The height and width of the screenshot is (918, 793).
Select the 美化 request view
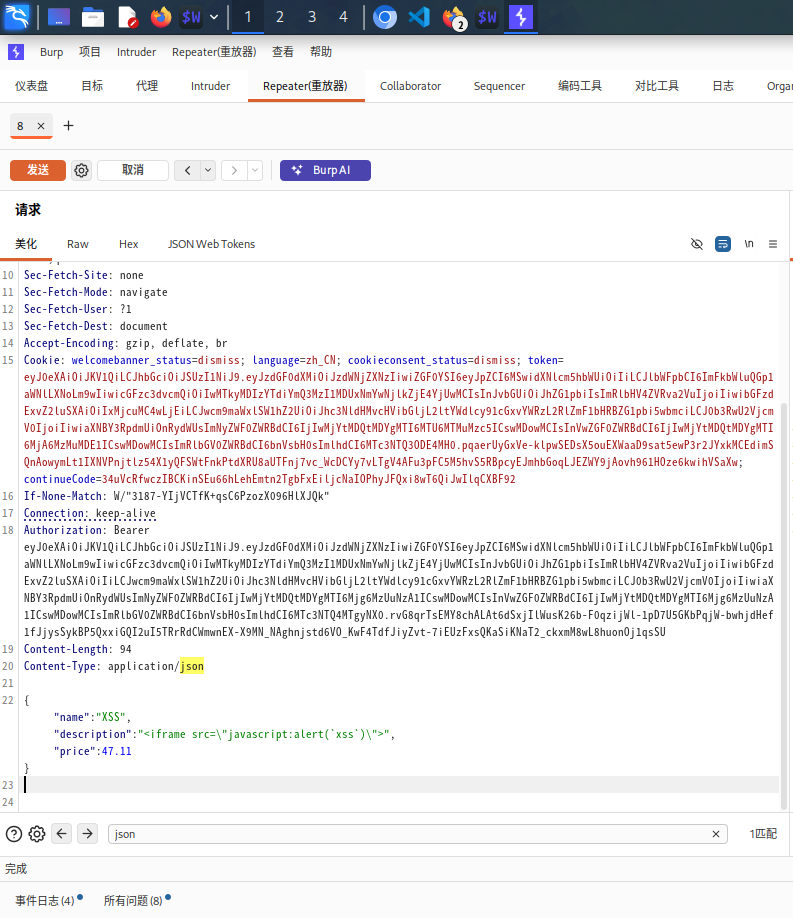click(x=26, y=244)
